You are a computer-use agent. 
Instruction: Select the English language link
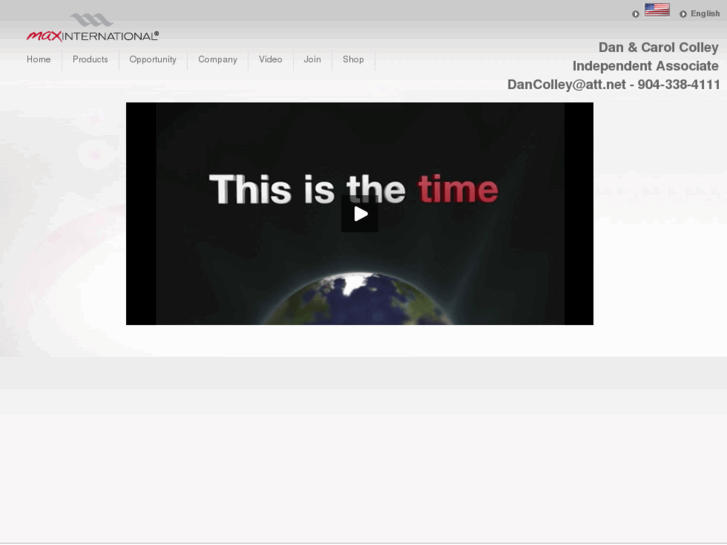705,13
